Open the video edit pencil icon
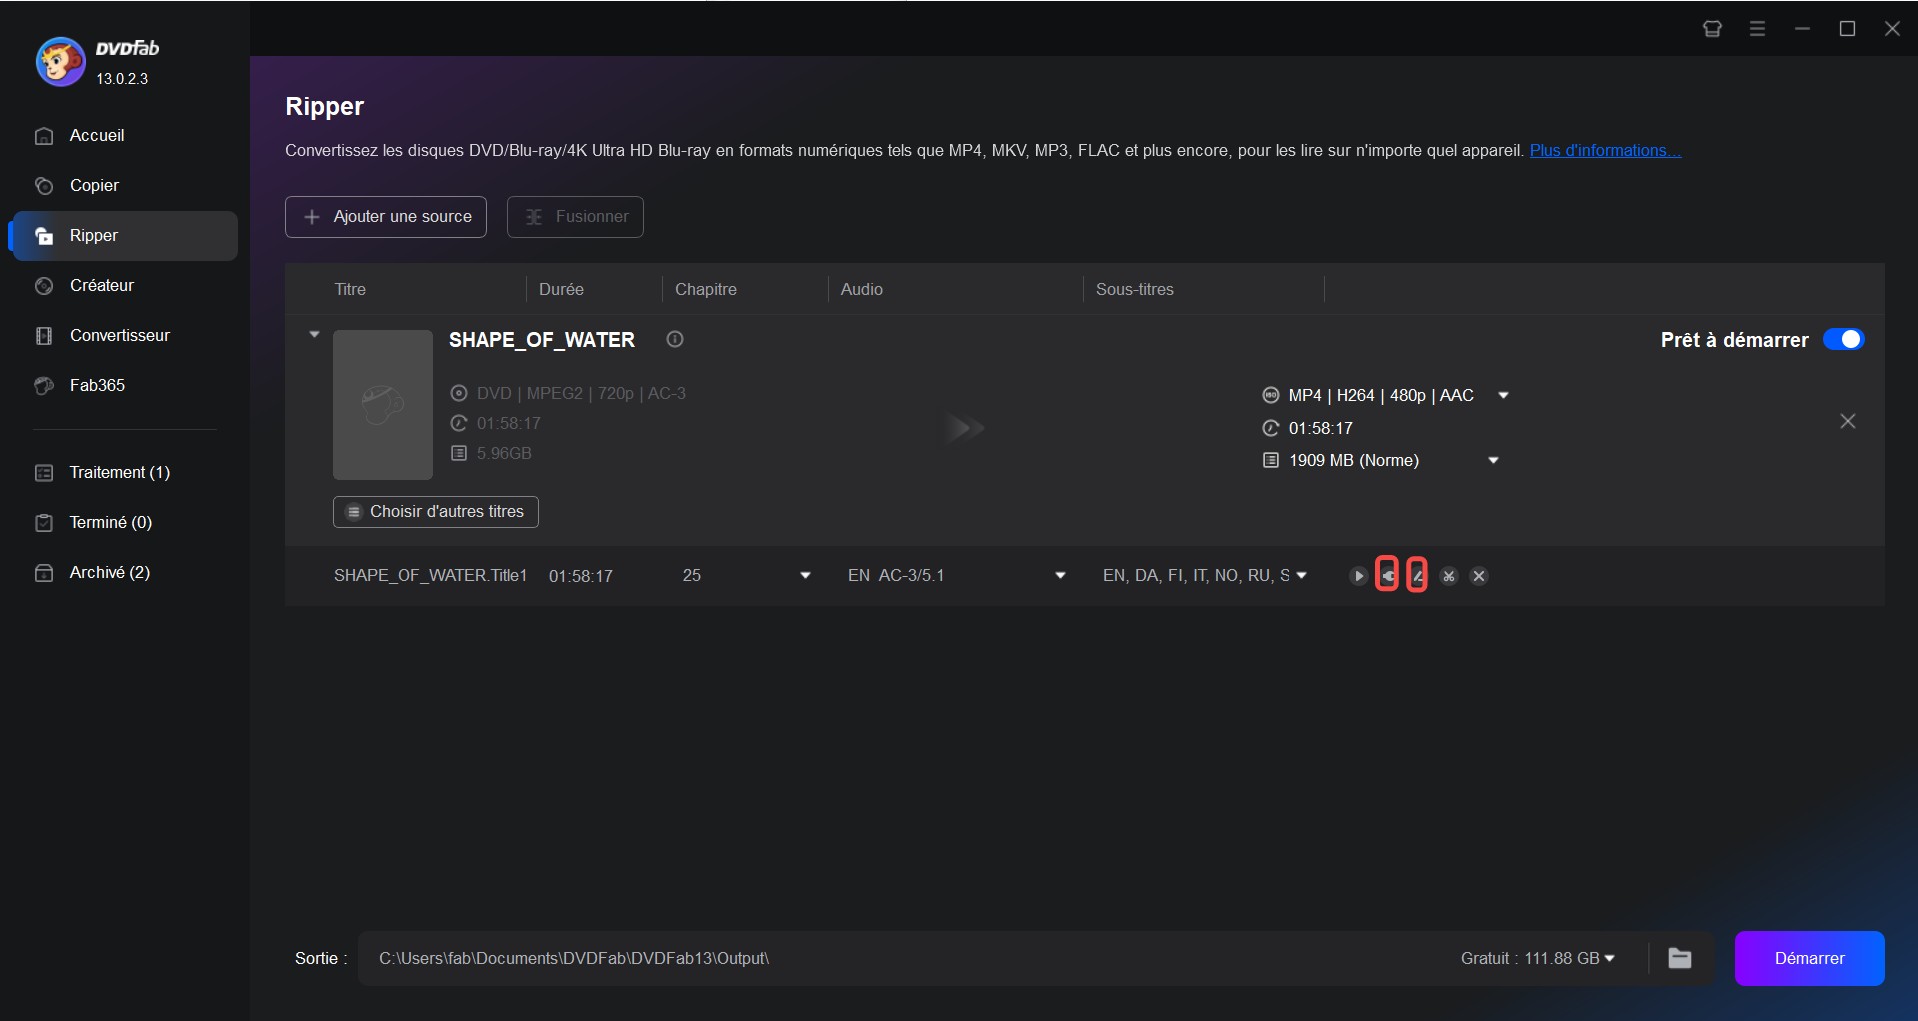Viewport: 1918px width, 1021px height. (x=1417, y=576)
